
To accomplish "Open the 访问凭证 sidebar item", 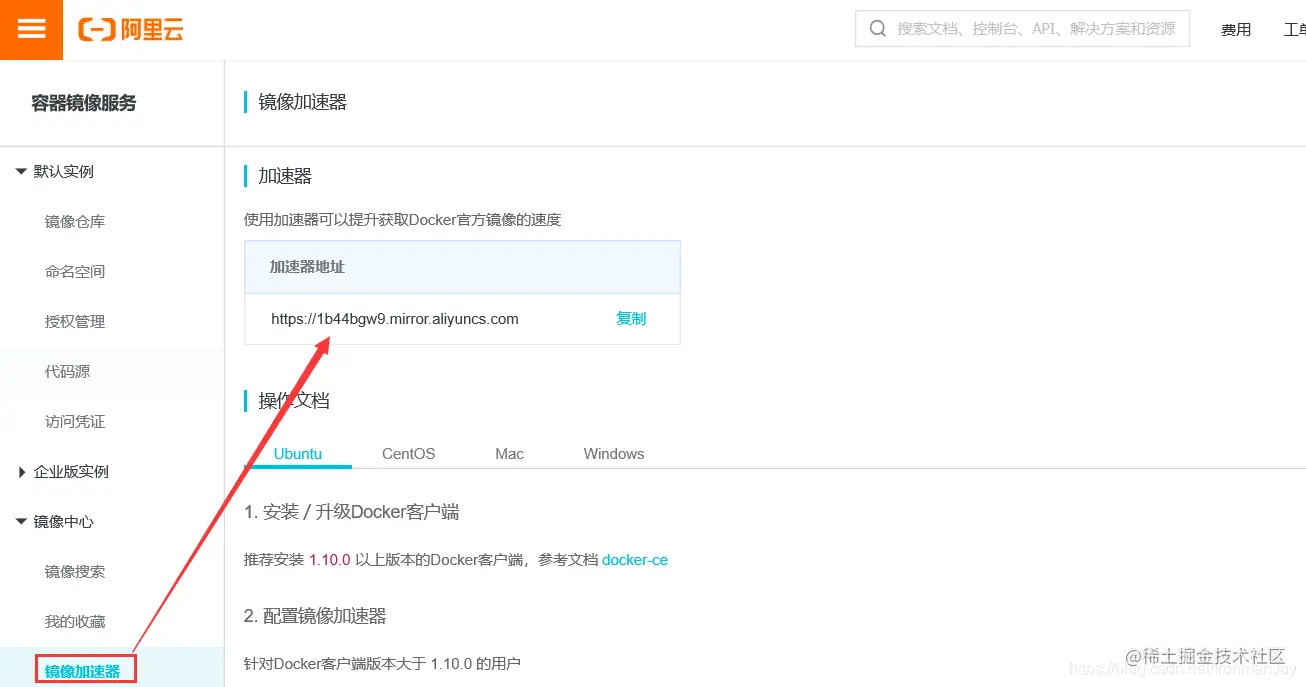I will coord(74,421).
